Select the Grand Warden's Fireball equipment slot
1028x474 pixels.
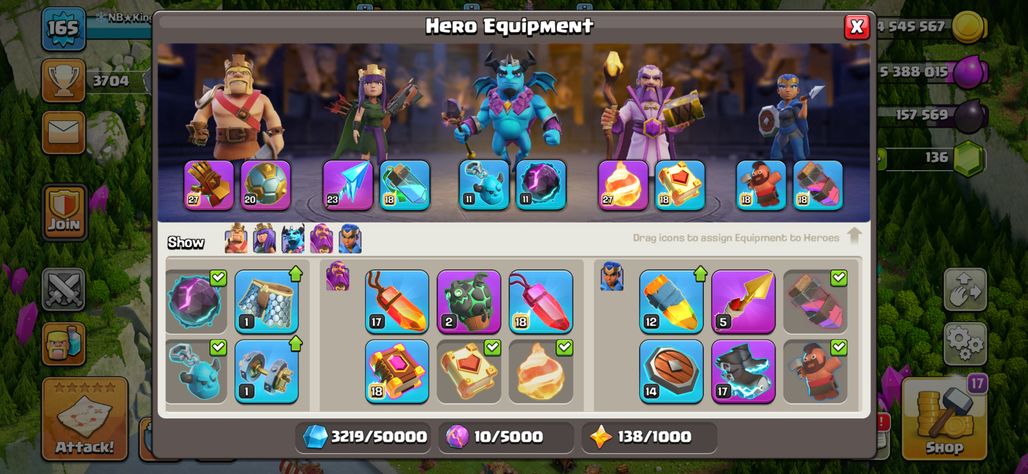pyautogui.click(x=623, y=185)
